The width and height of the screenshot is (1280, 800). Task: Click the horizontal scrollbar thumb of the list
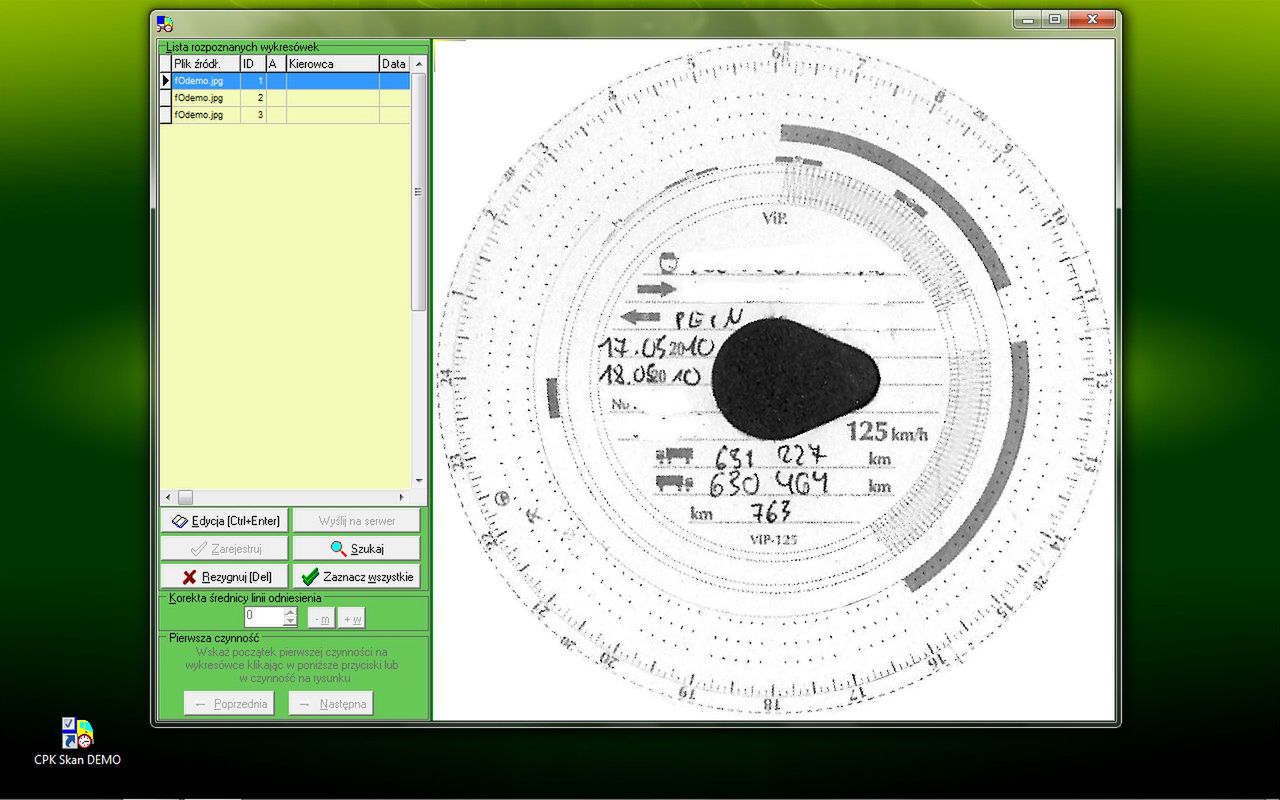pyautogui.click(x=185, y=497)
